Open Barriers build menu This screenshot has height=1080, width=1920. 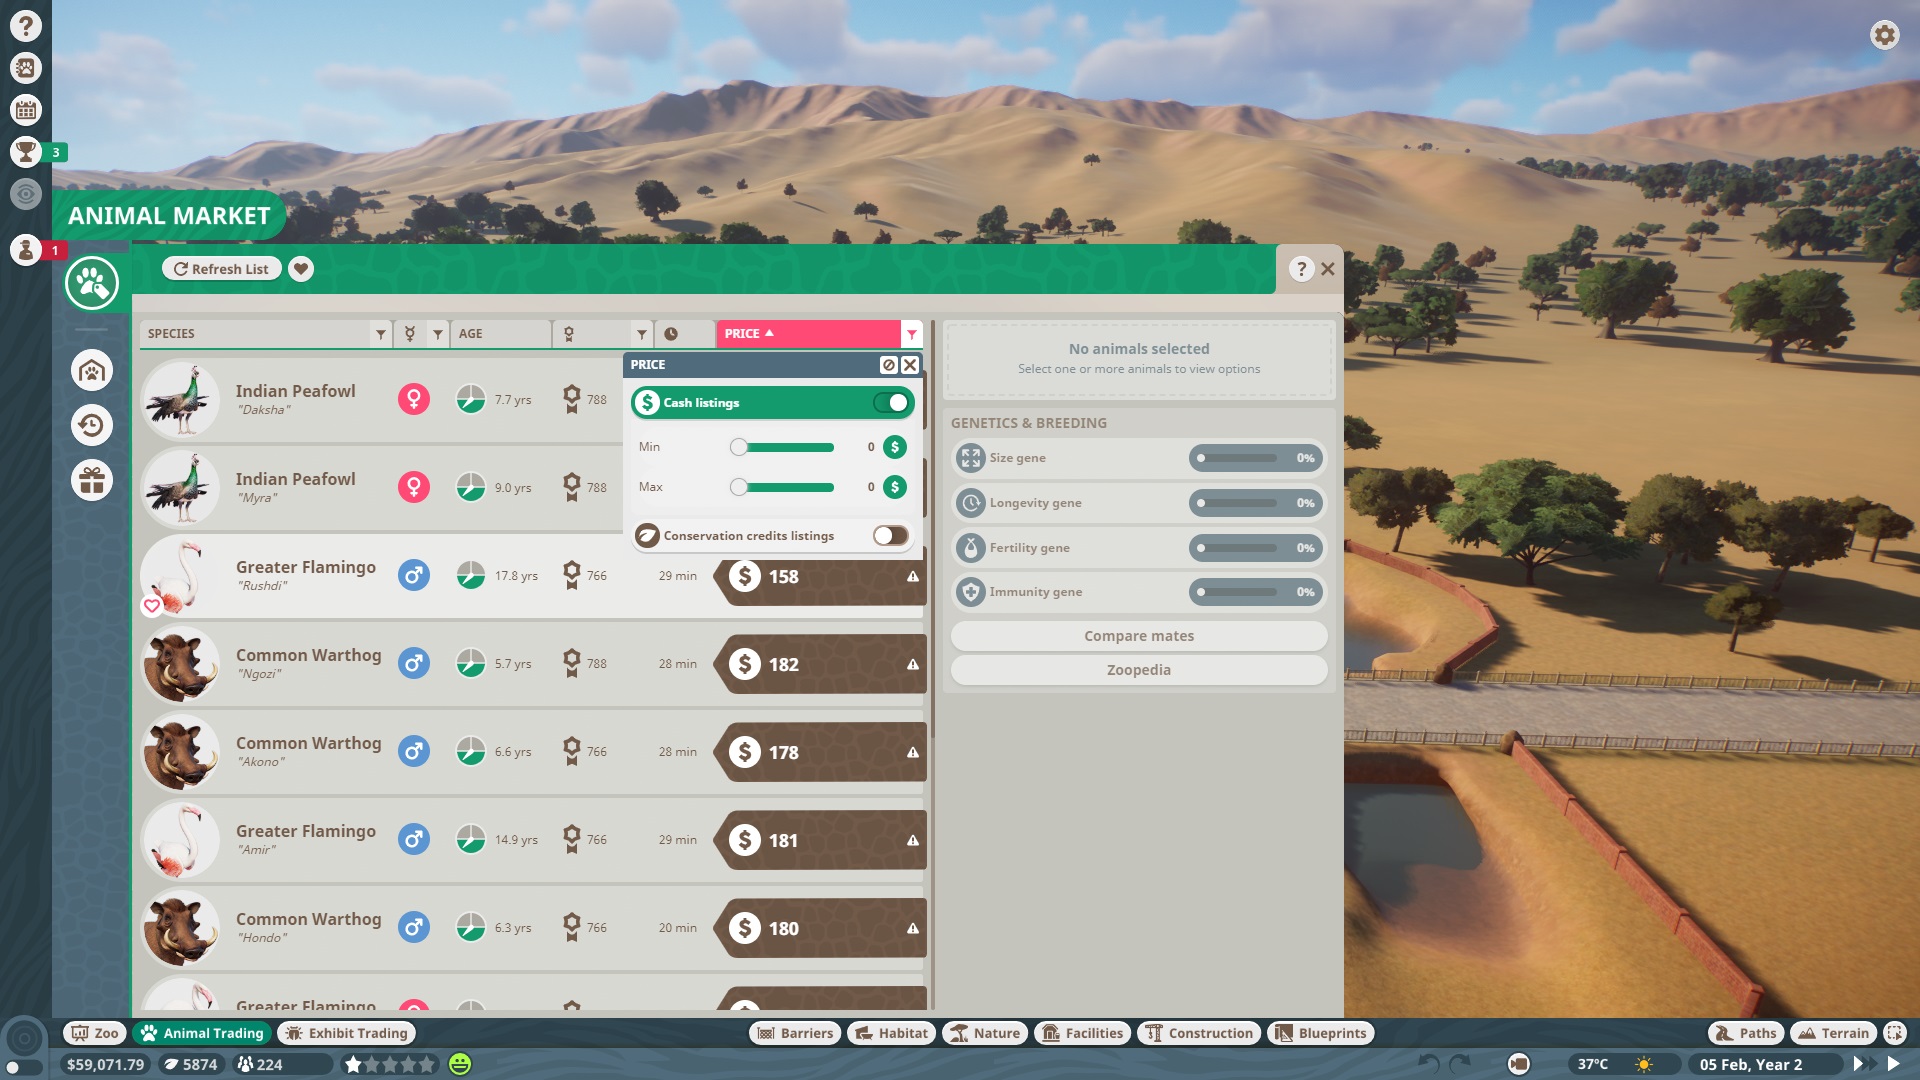point(795,1033)
